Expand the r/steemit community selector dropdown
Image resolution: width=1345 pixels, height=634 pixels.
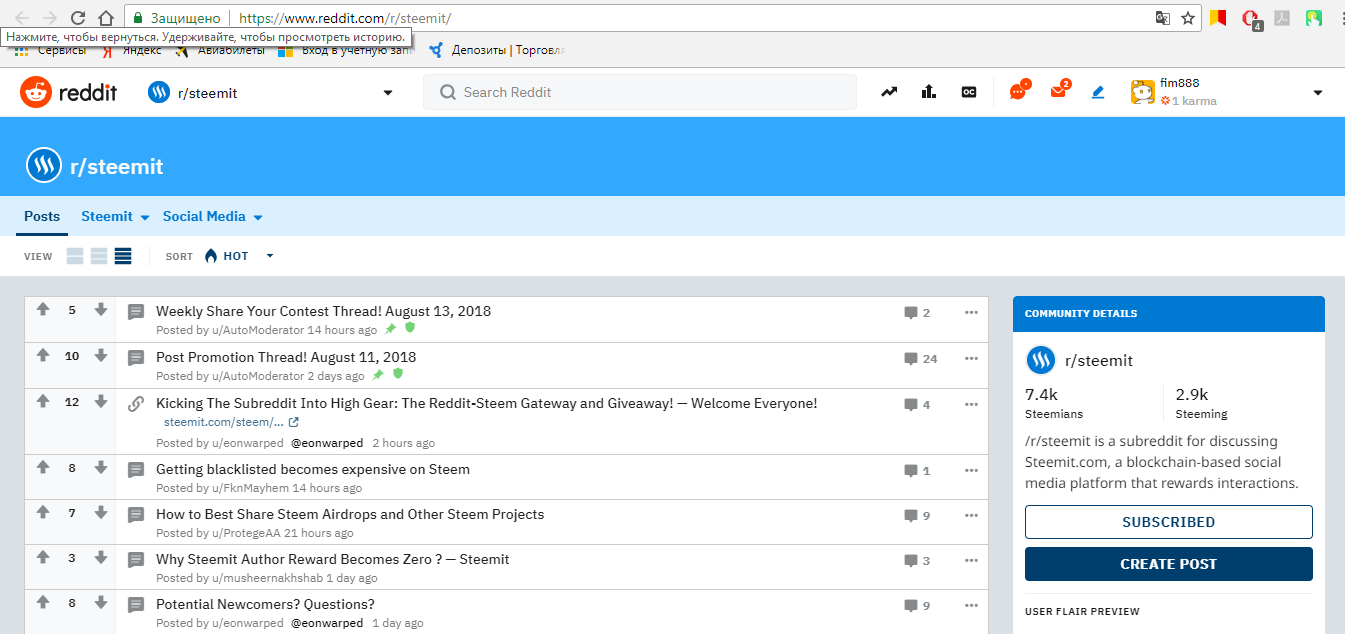coord(388,93)
